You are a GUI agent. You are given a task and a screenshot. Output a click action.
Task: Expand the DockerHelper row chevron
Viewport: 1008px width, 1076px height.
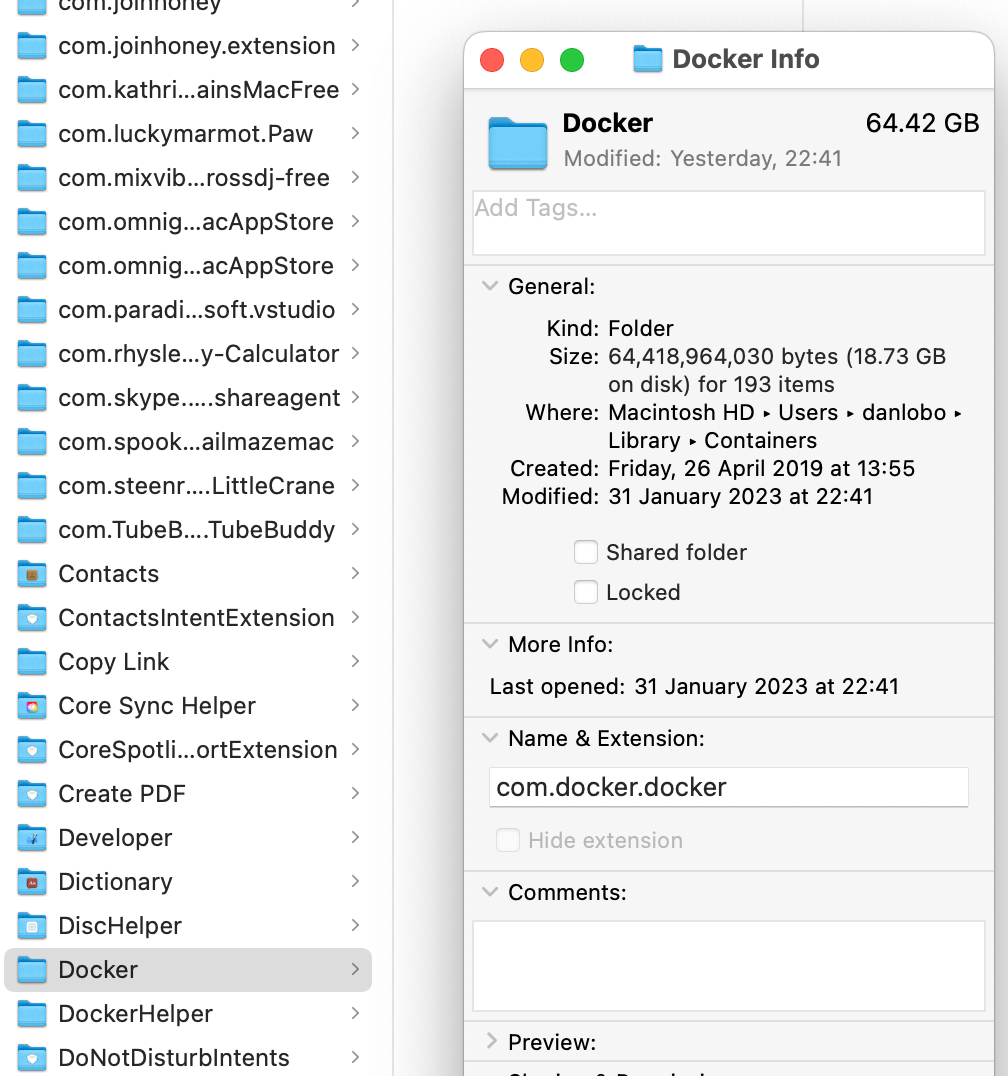point(355,1013)
